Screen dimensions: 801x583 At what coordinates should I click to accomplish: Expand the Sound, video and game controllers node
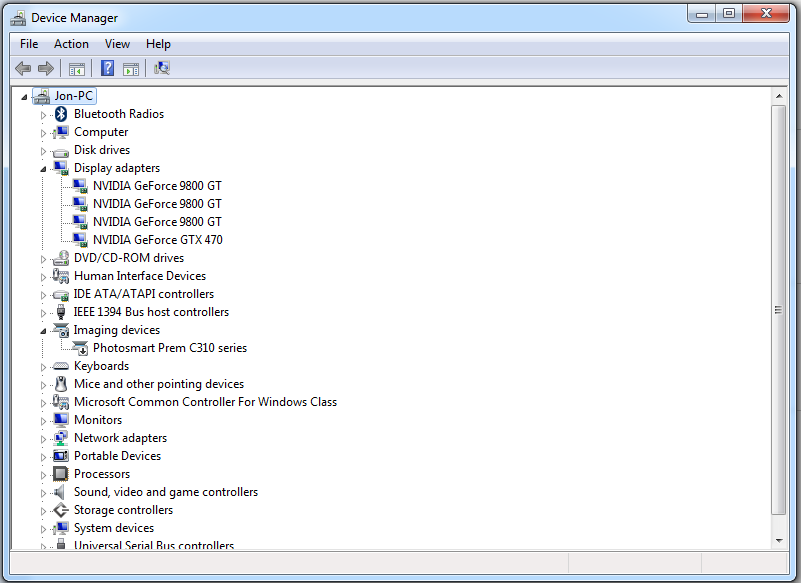click(43, 493)
